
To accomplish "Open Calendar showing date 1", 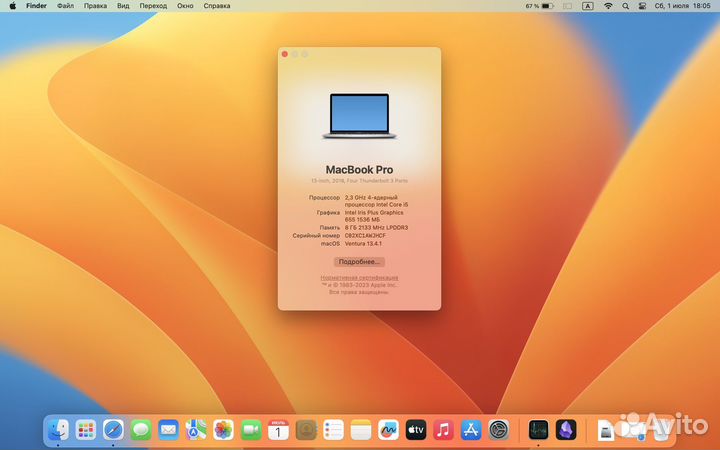I will (278, 430).
